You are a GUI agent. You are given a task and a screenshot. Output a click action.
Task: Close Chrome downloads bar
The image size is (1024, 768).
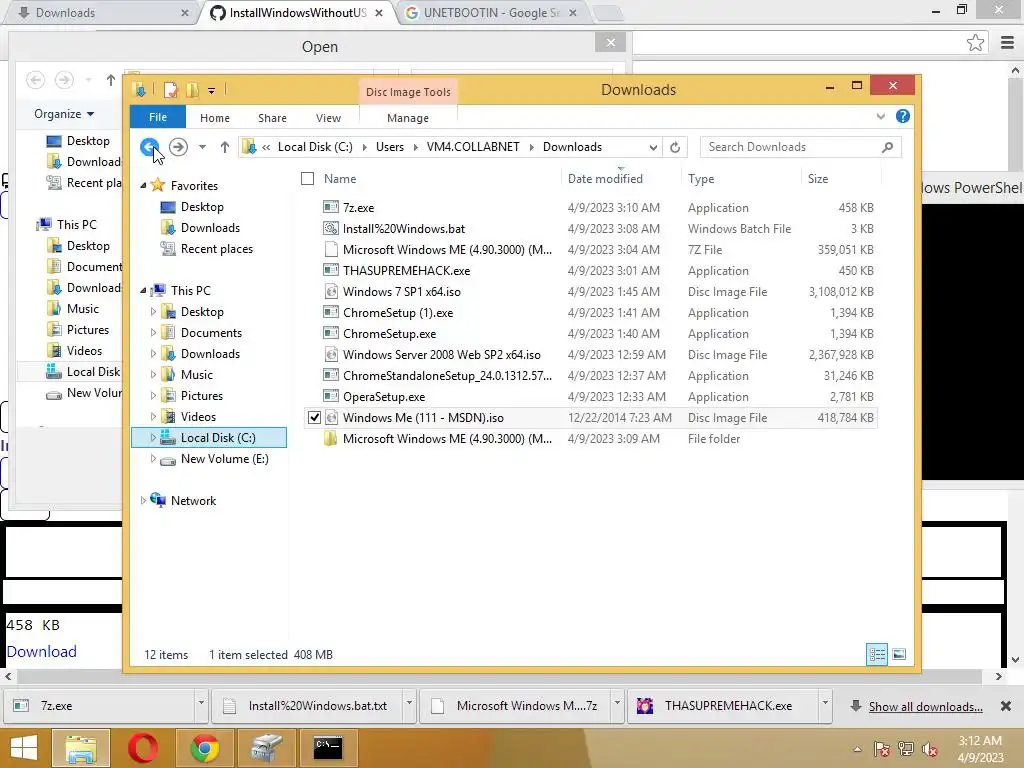pyautogui.click(x=1006, y=706)
